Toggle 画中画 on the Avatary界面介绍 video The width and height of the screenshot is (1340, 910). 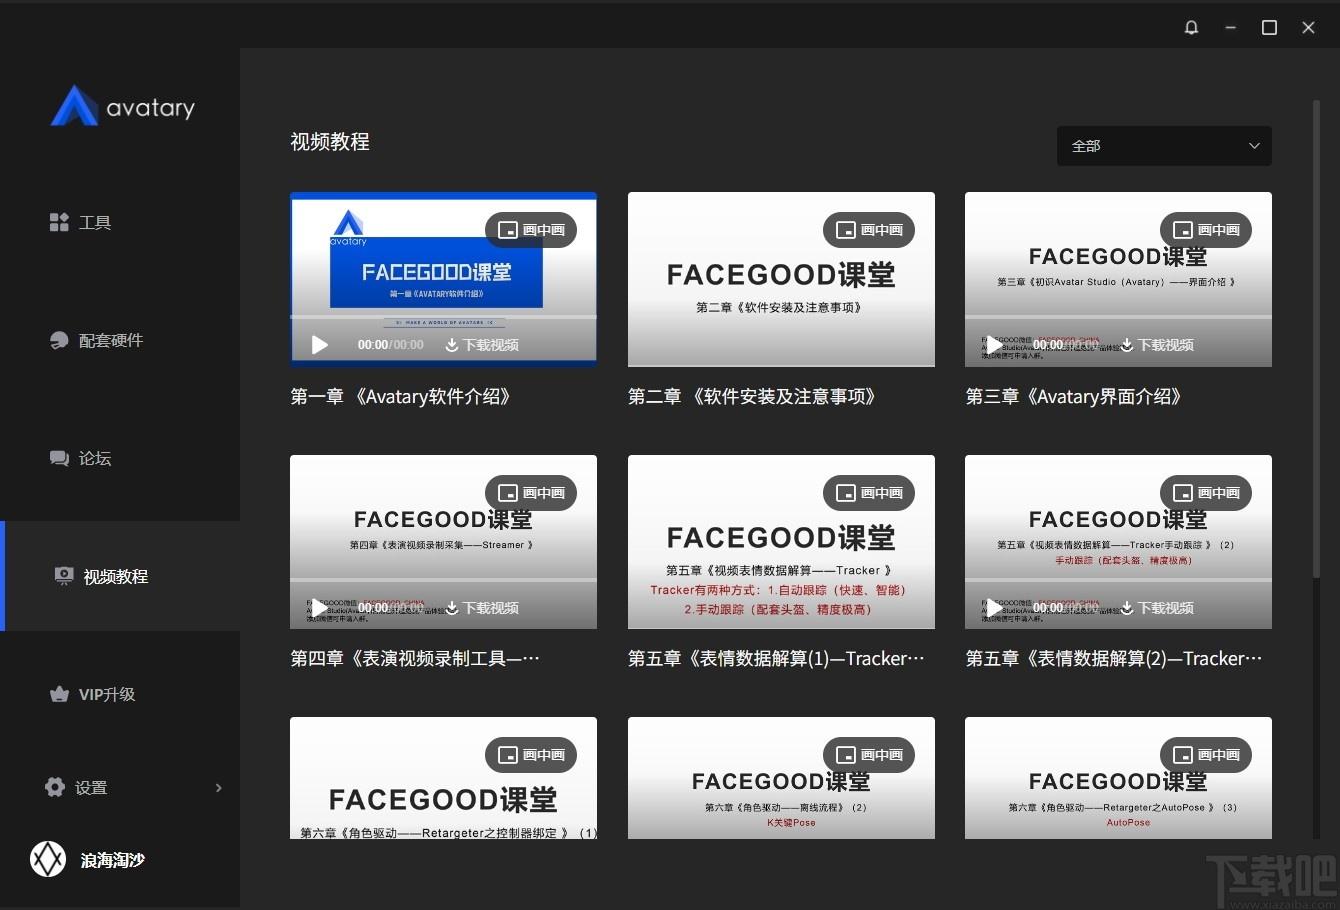1206,230
